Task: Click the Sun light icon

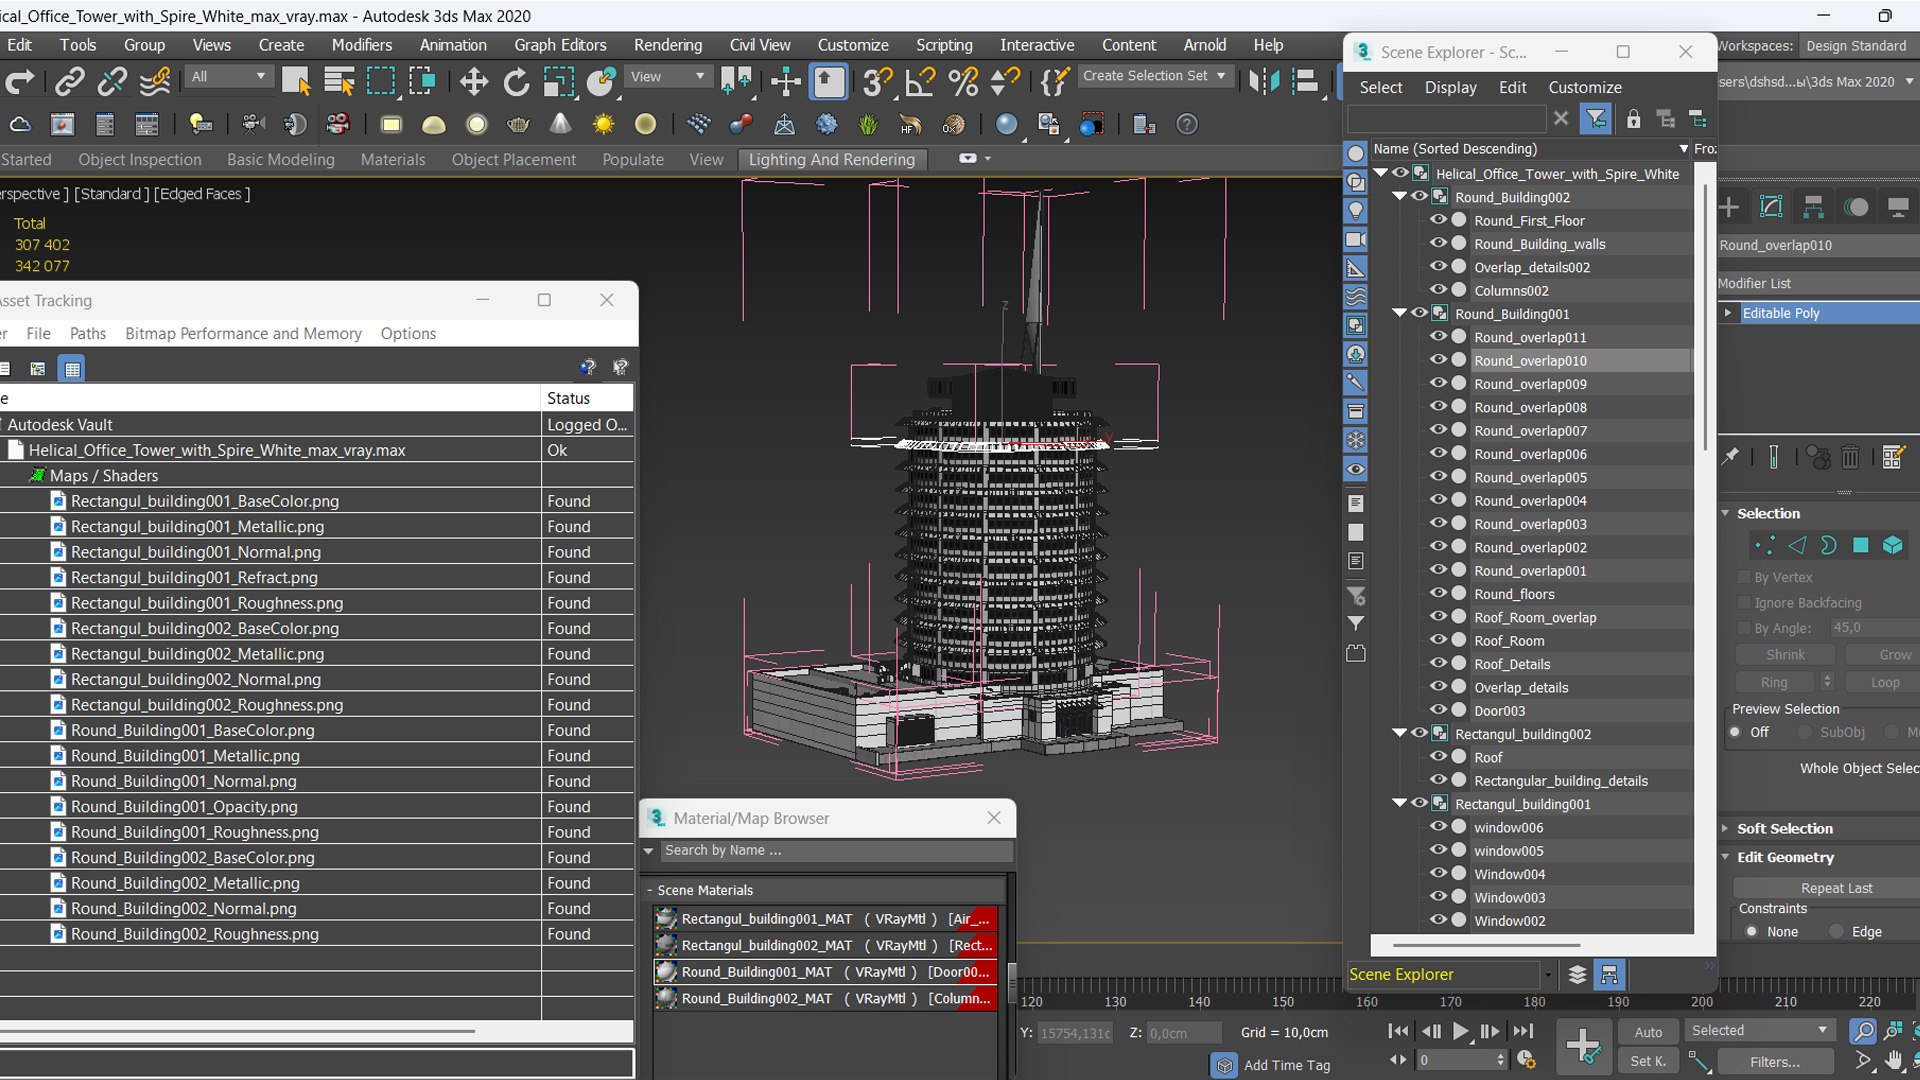Action: [603, 125]
